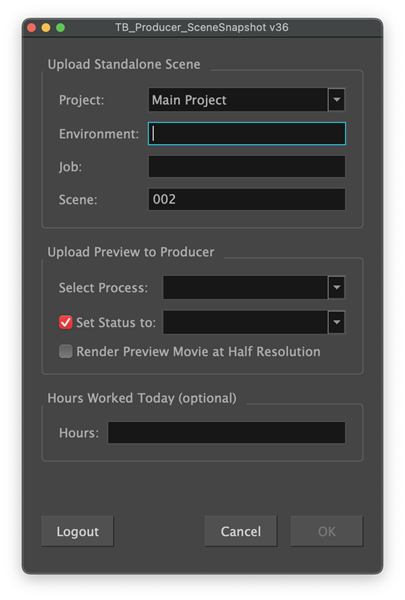Screen dimensions: 405x600
Task: Enable Render Preview Movie at Half Resolution
Action: [x=65, y=351]
